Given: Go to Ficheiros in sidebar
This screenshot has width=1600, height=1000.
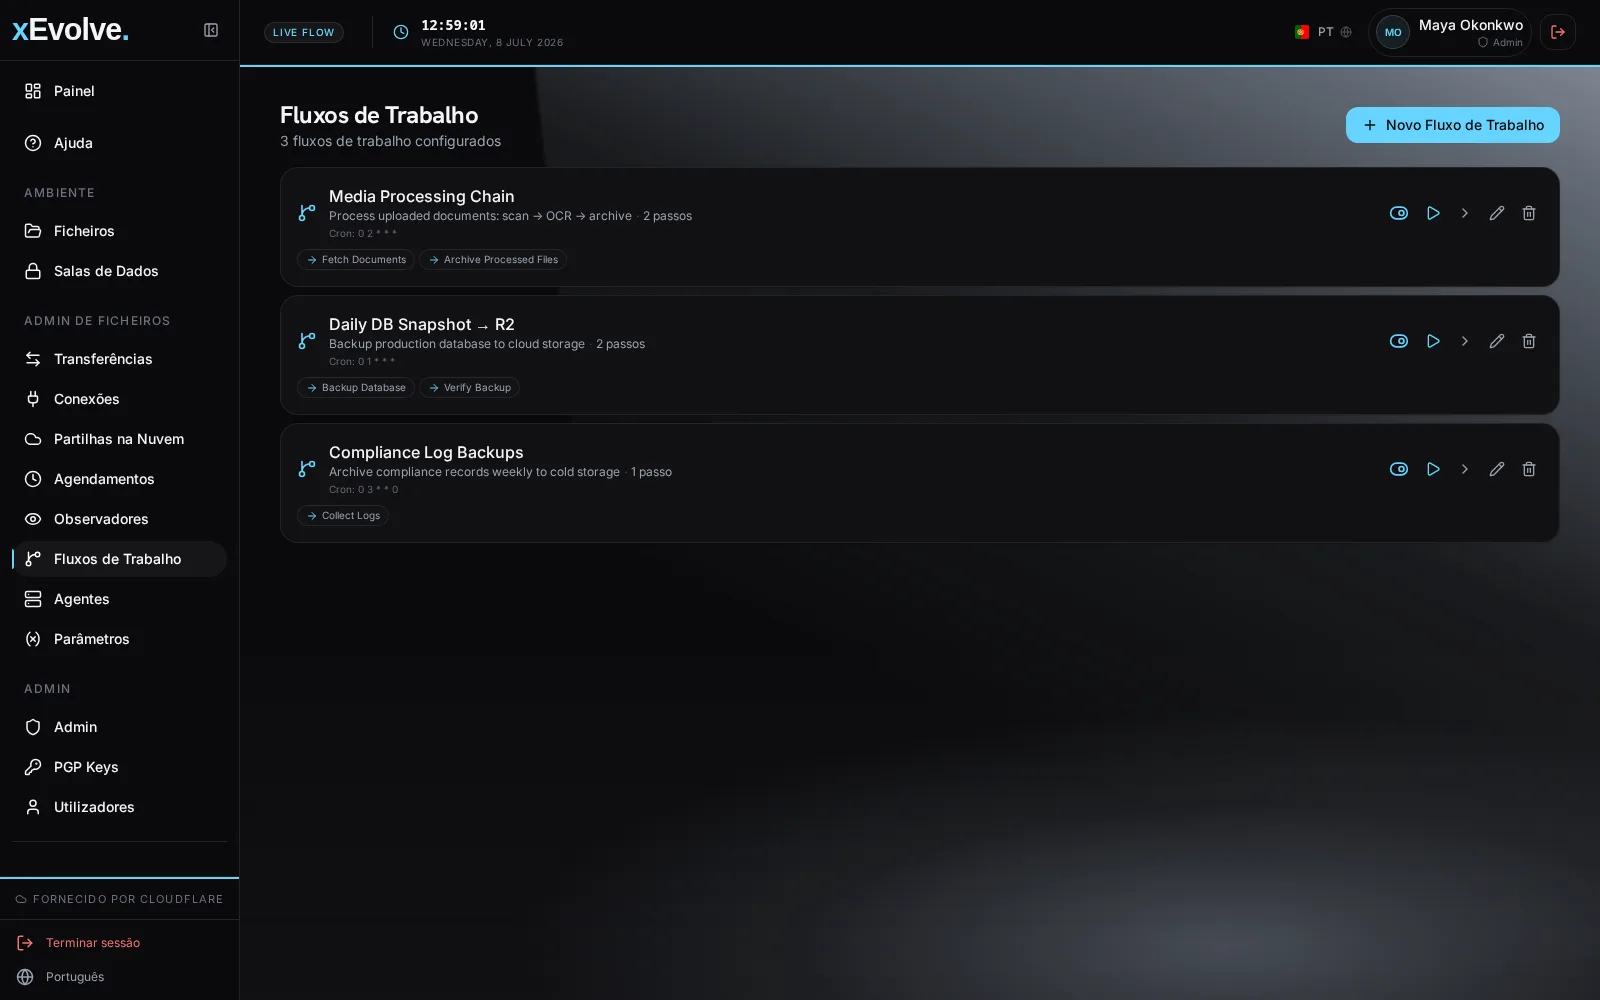Looking at the screenshot, I should pyautogui.click(x=119, y=231).
